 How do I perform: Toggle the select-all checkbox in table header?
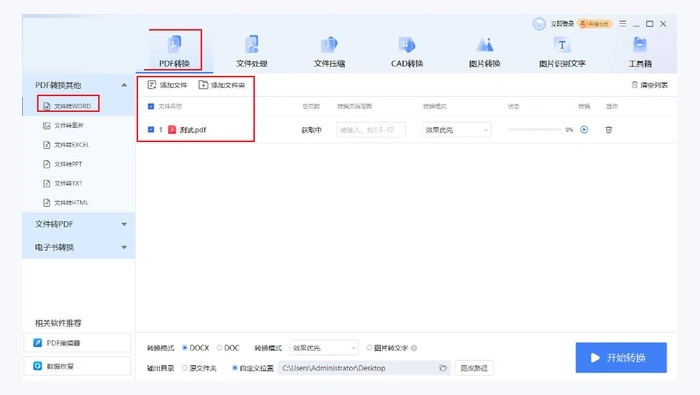[x=151, y=106]
